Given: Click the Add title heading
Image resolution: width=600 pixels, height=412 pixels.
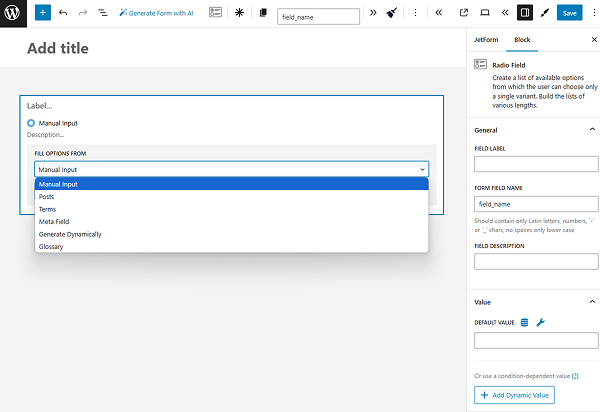Looking at the screenshot, I should (58, 49).
